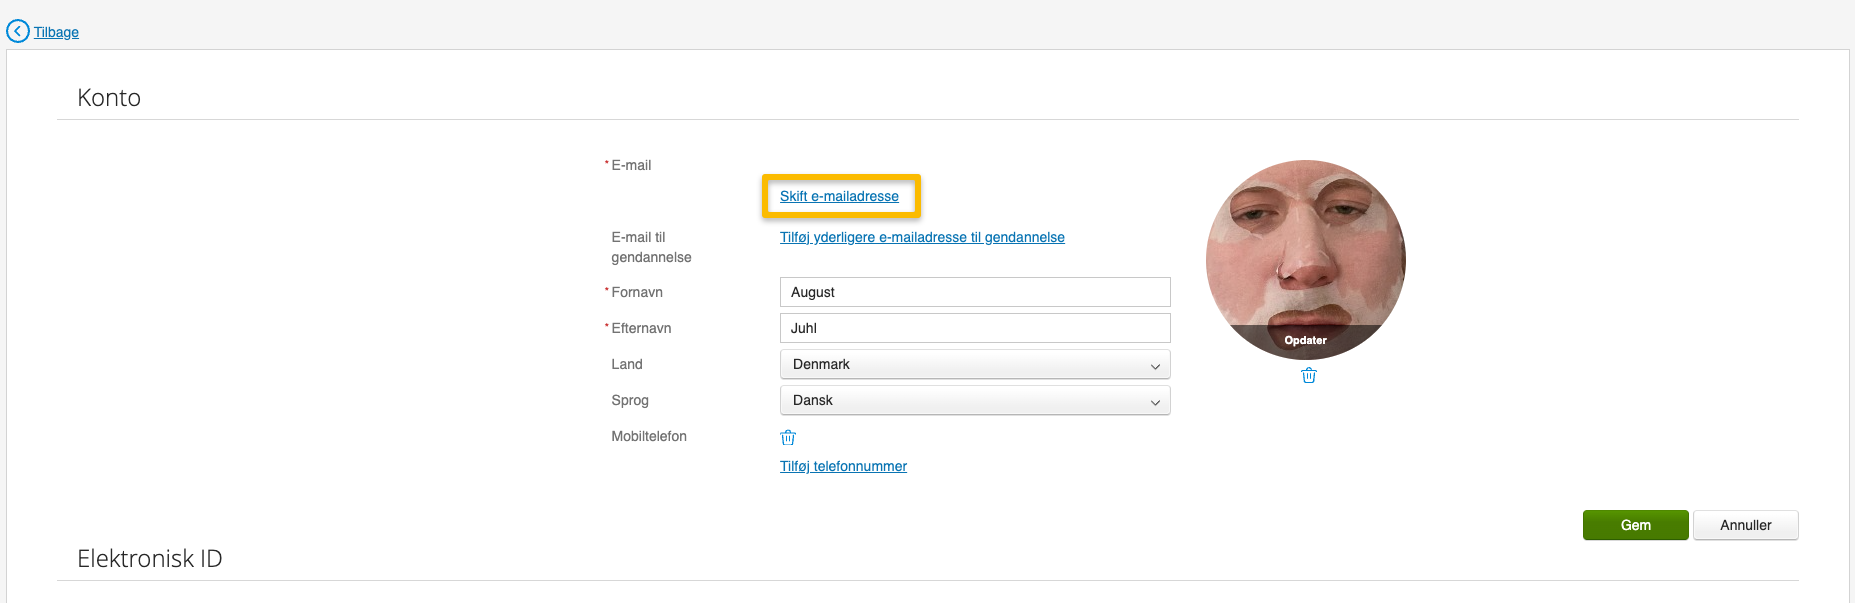Save changes with the green Gem button
Viewport: 1855px width, 603px height.
[x=1635, y=525]
